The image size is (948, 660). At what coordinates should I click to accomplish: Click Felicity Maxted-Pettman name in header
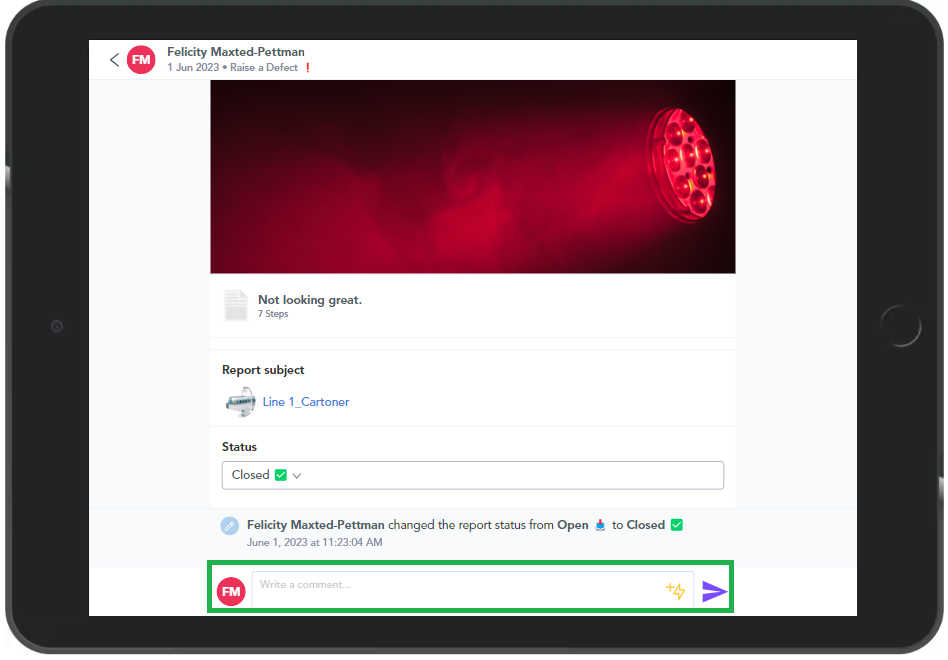pyautogui.click(x=236, y=52)
